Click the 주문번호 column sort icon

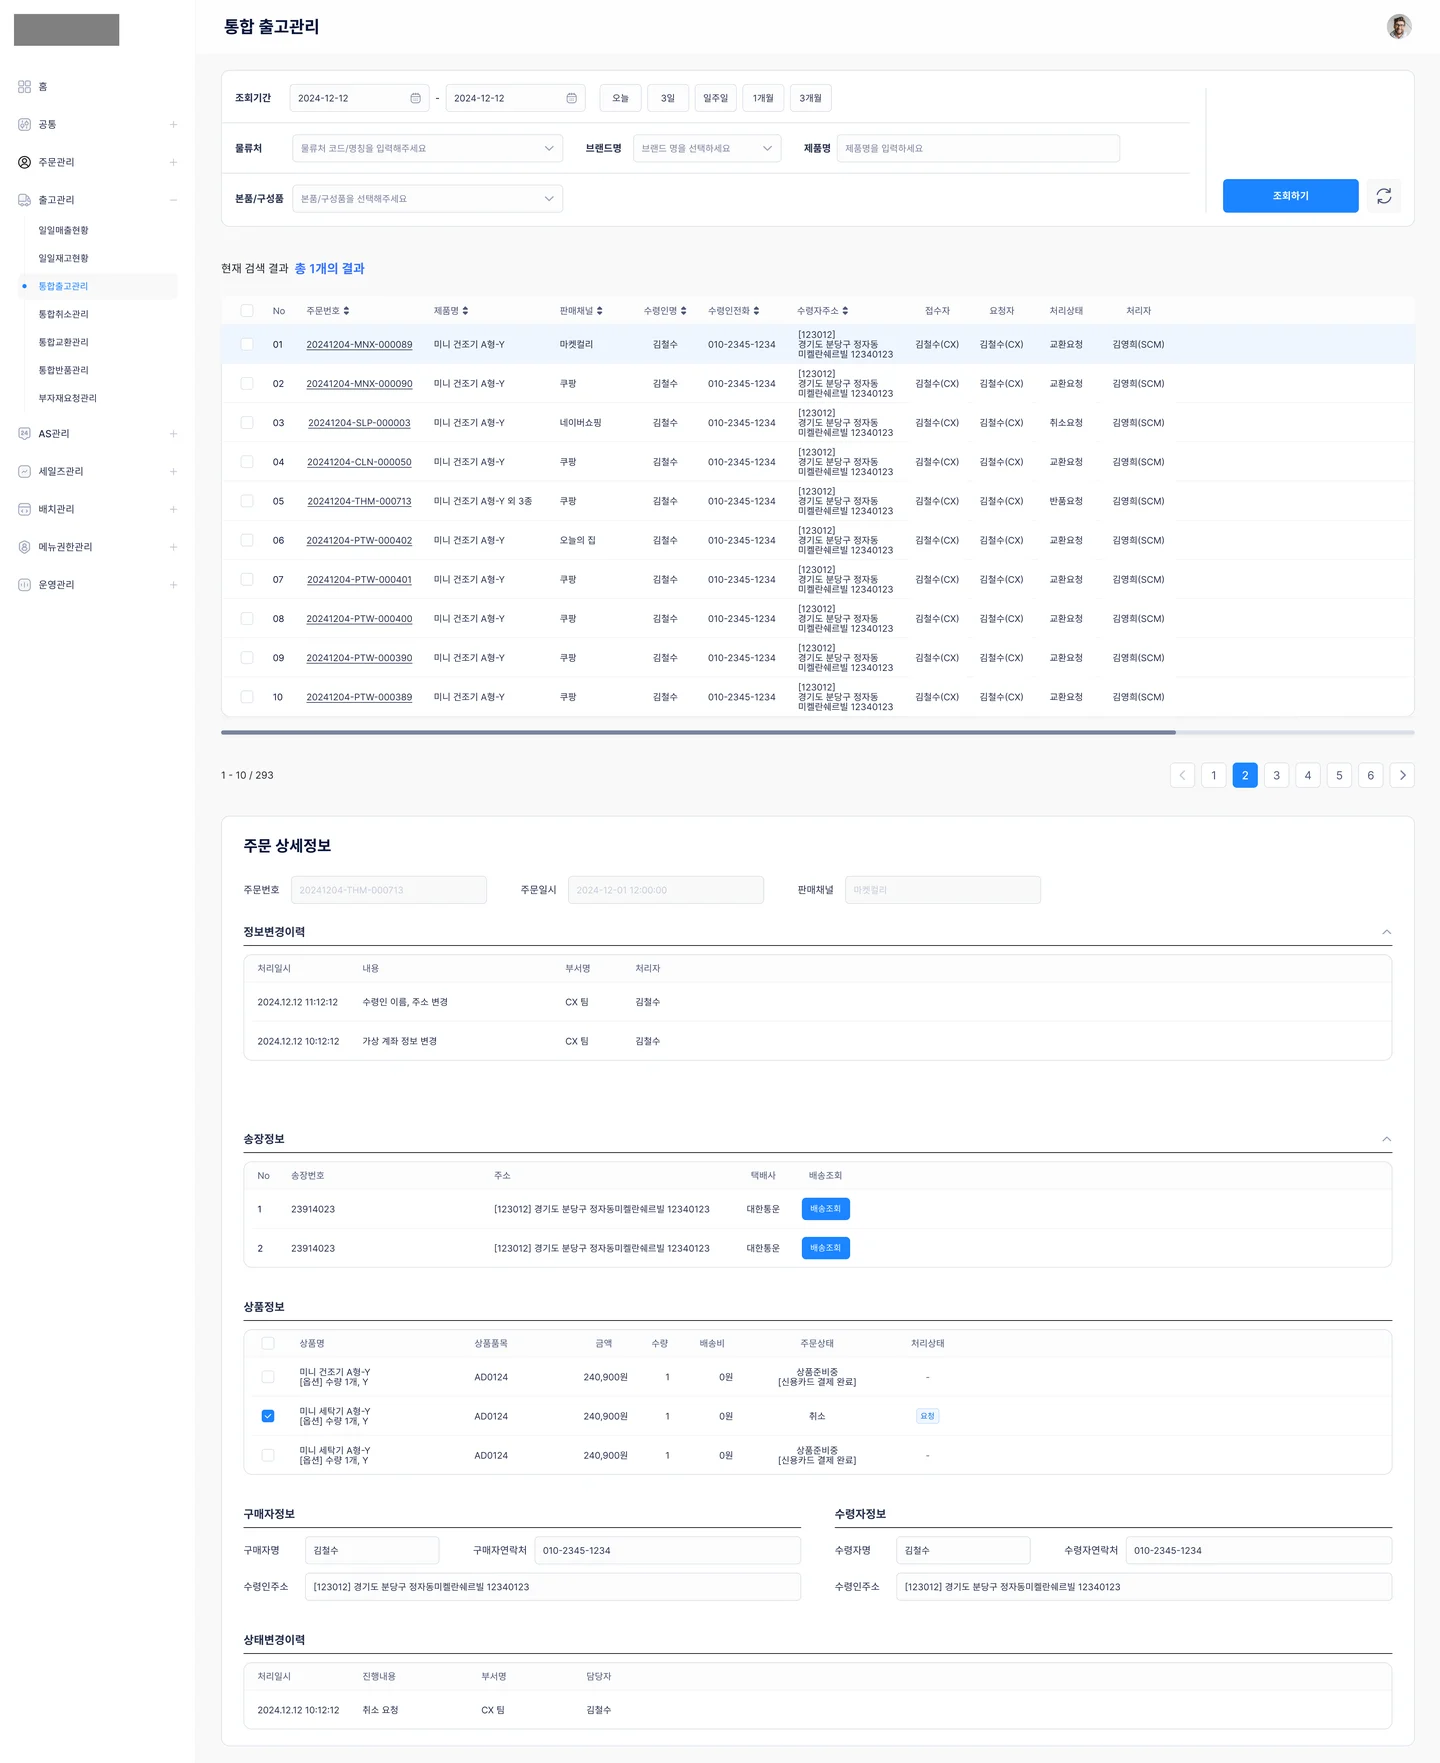(346, 311)
